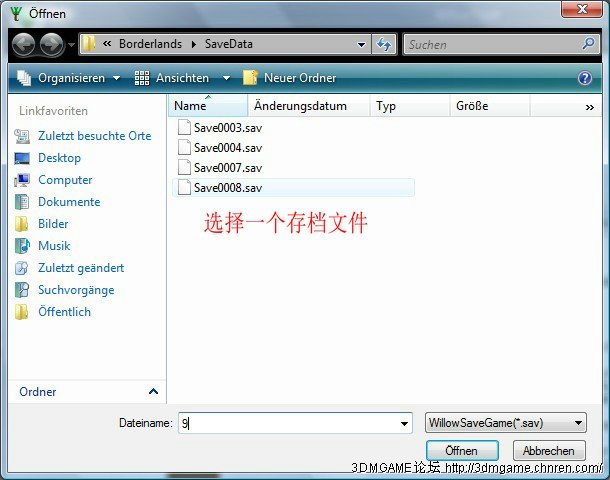The width and height of the screenshot is (610, 480).
Task: Open the help question mark icon
Action: click(585, 78)
